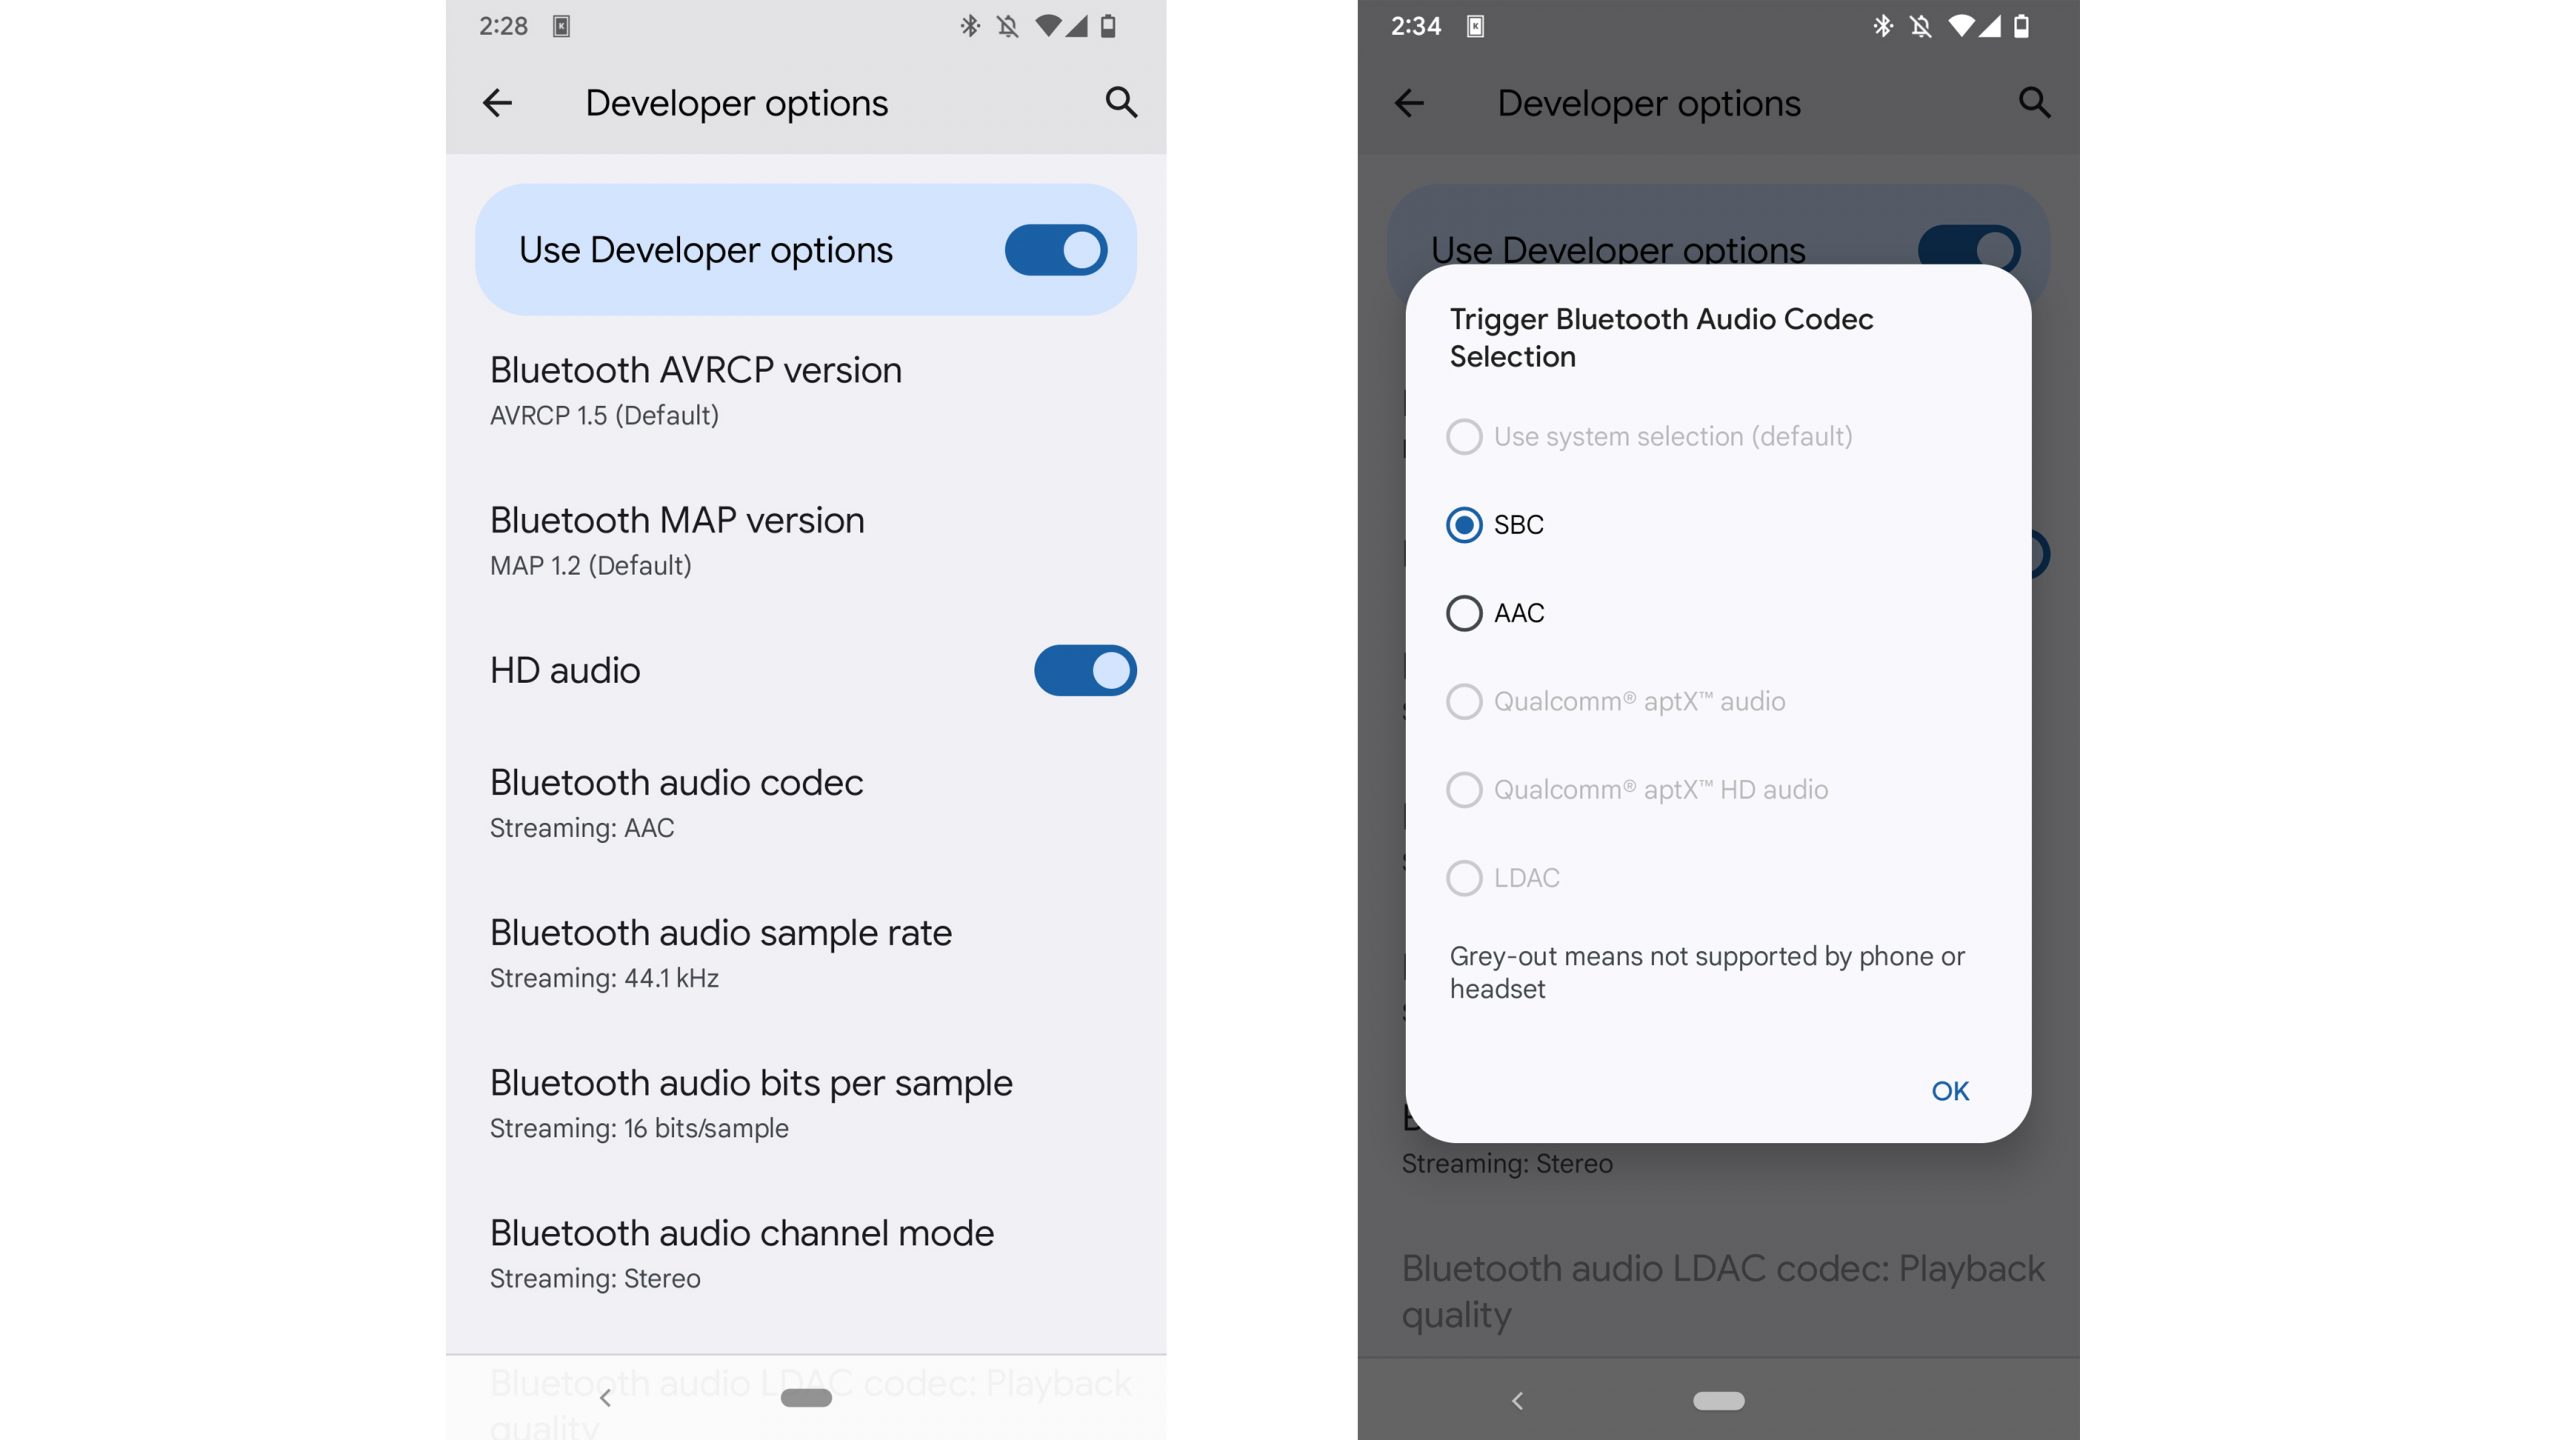Select AAC codec radio button
The width and height of the screenshot is (2560, 1440).
pos(1465,614)
